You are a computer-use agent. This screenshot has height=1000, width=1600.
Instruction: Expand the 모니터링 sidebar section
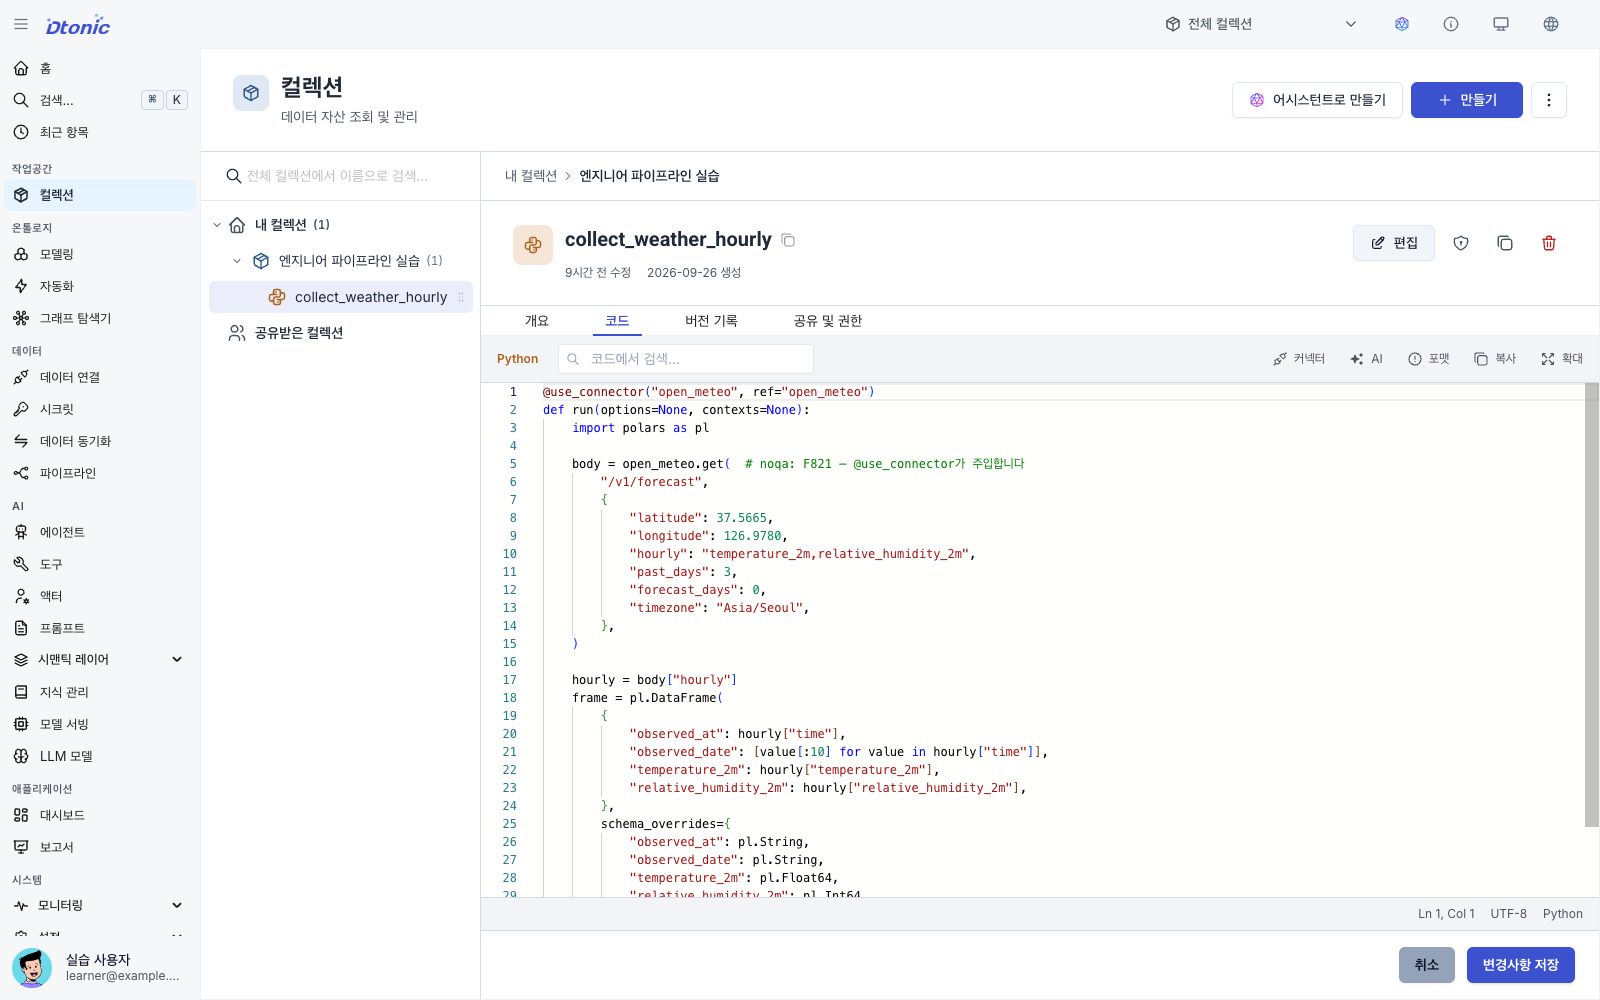(x=177, y=905)
